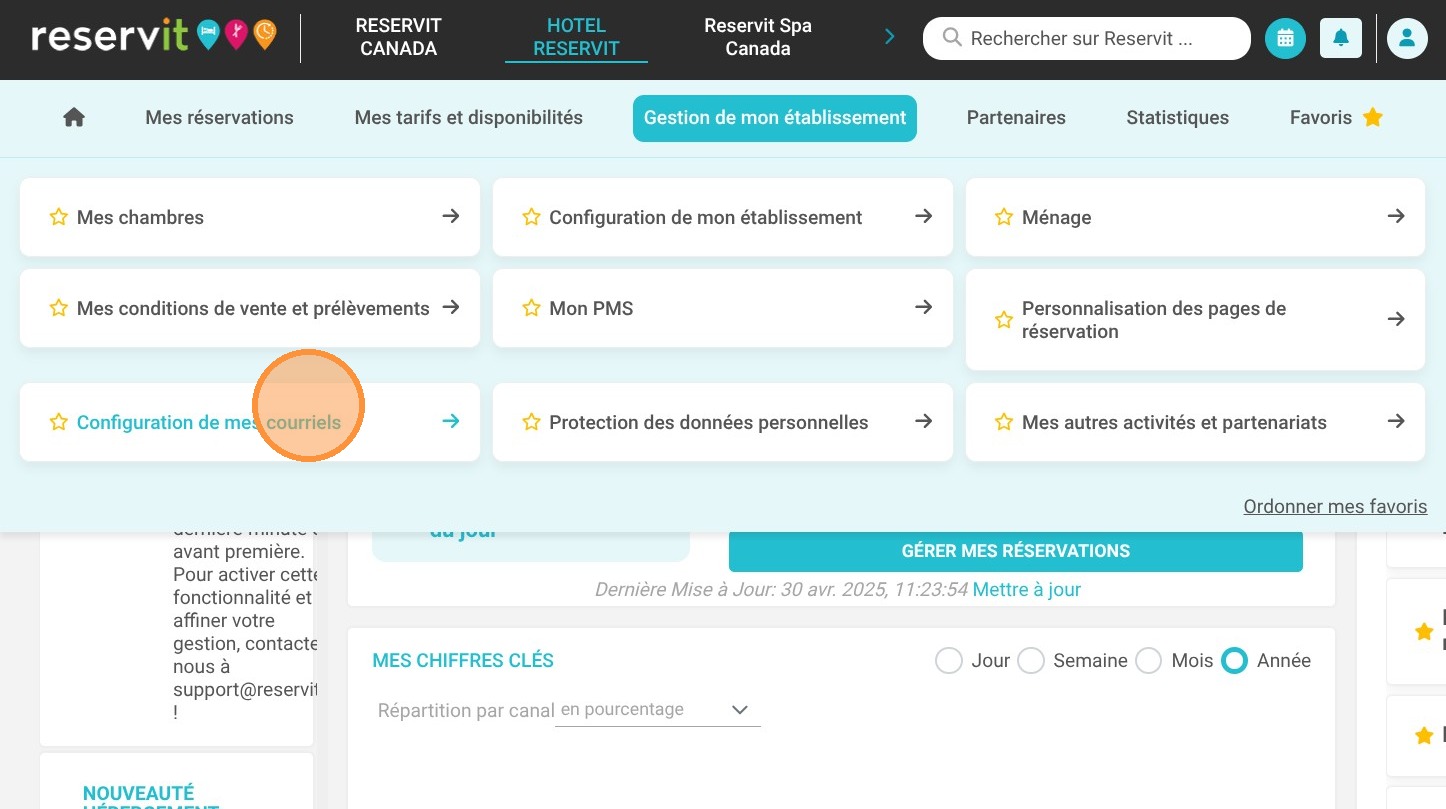Viewport: 1446px width, 809px height.
Task: Favorite Personnalisation des pages de réservation star
Action: (1004, 320)
